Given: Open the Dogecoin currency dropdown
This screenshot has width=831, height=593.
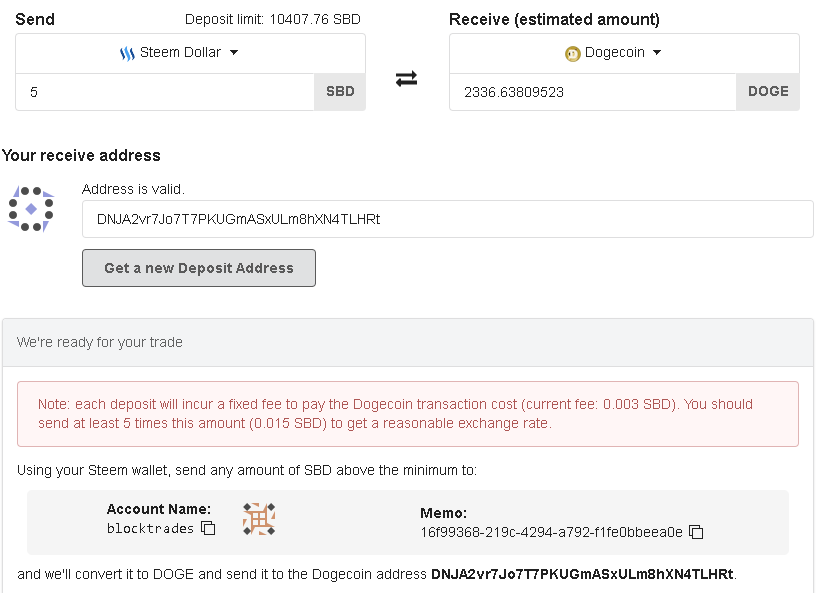Looking at the screenshot, I should point(624,53).
